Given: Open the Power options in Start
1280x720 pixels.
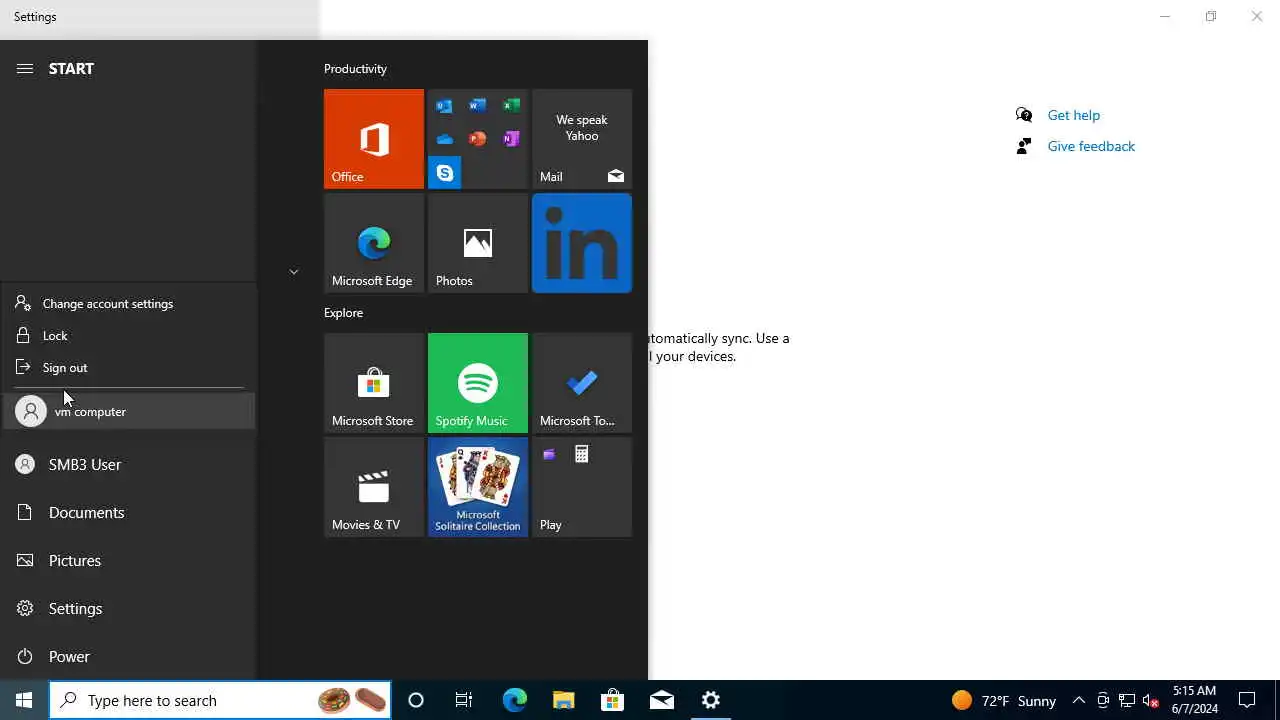Looking at the screenshot, I should (128, 656).
